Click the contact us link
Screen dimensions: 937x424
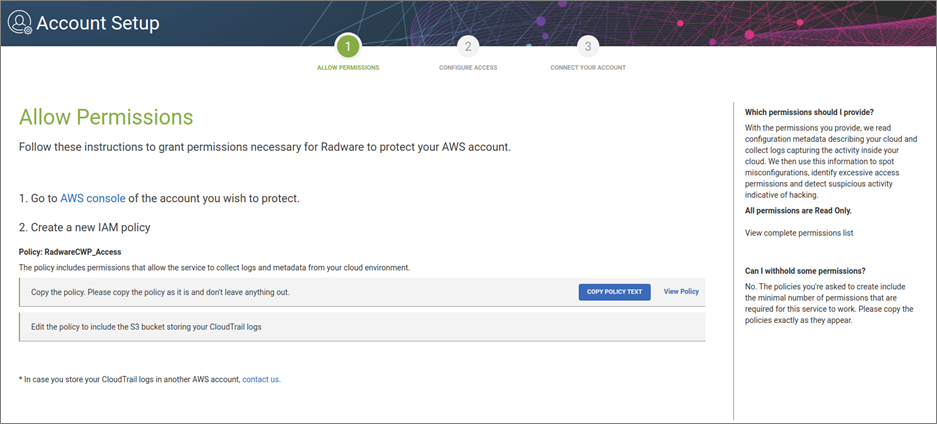pos(261,379)
